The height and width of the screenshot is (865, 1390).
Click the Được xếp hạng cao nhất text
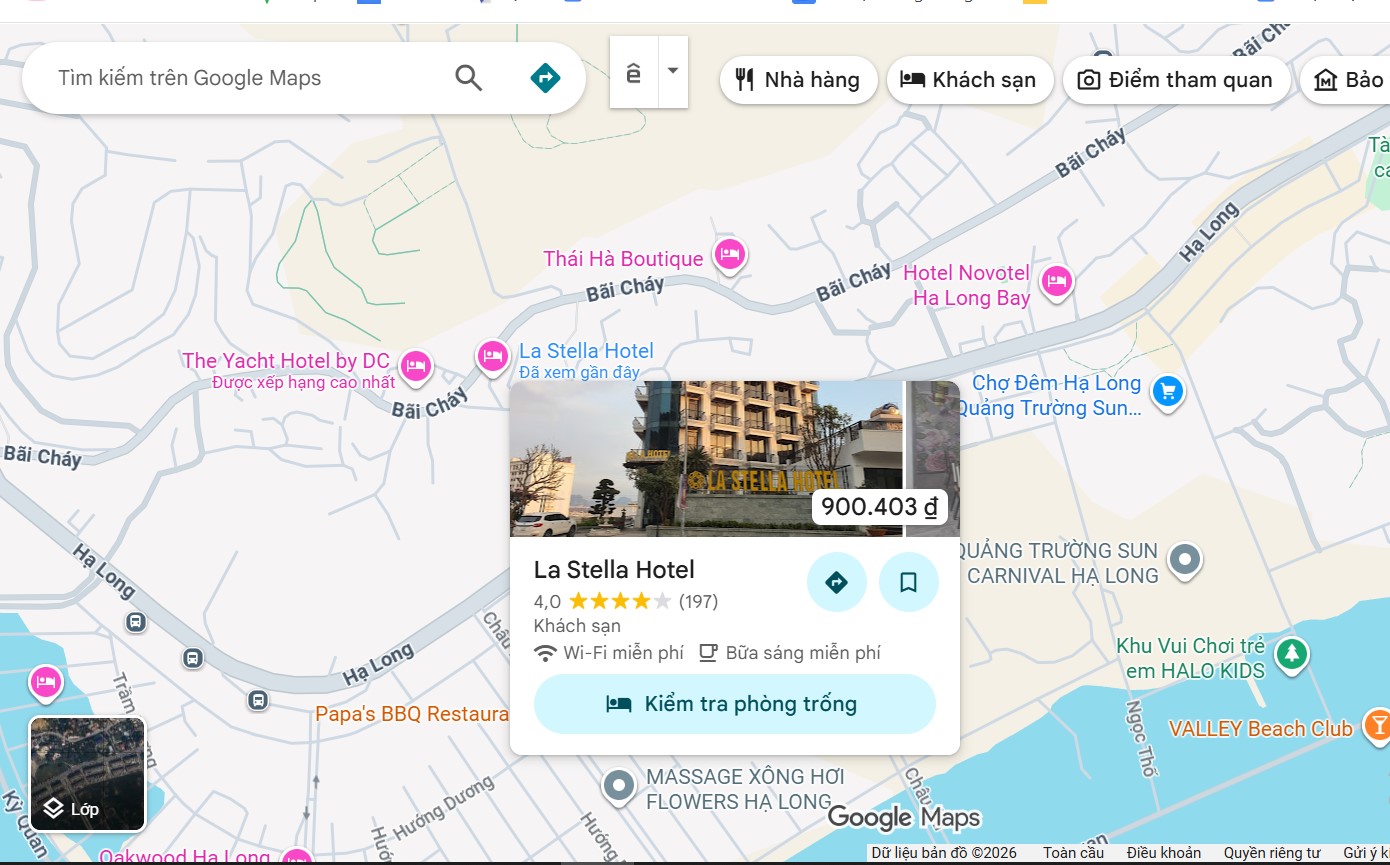pyautogui.click(x=304, y=382)
